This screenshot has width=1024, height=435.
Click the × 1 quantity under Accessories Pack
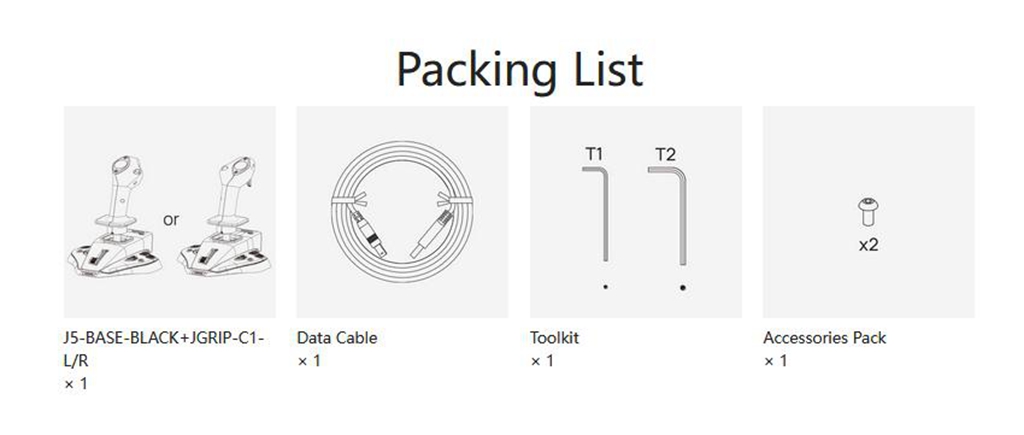775,361
